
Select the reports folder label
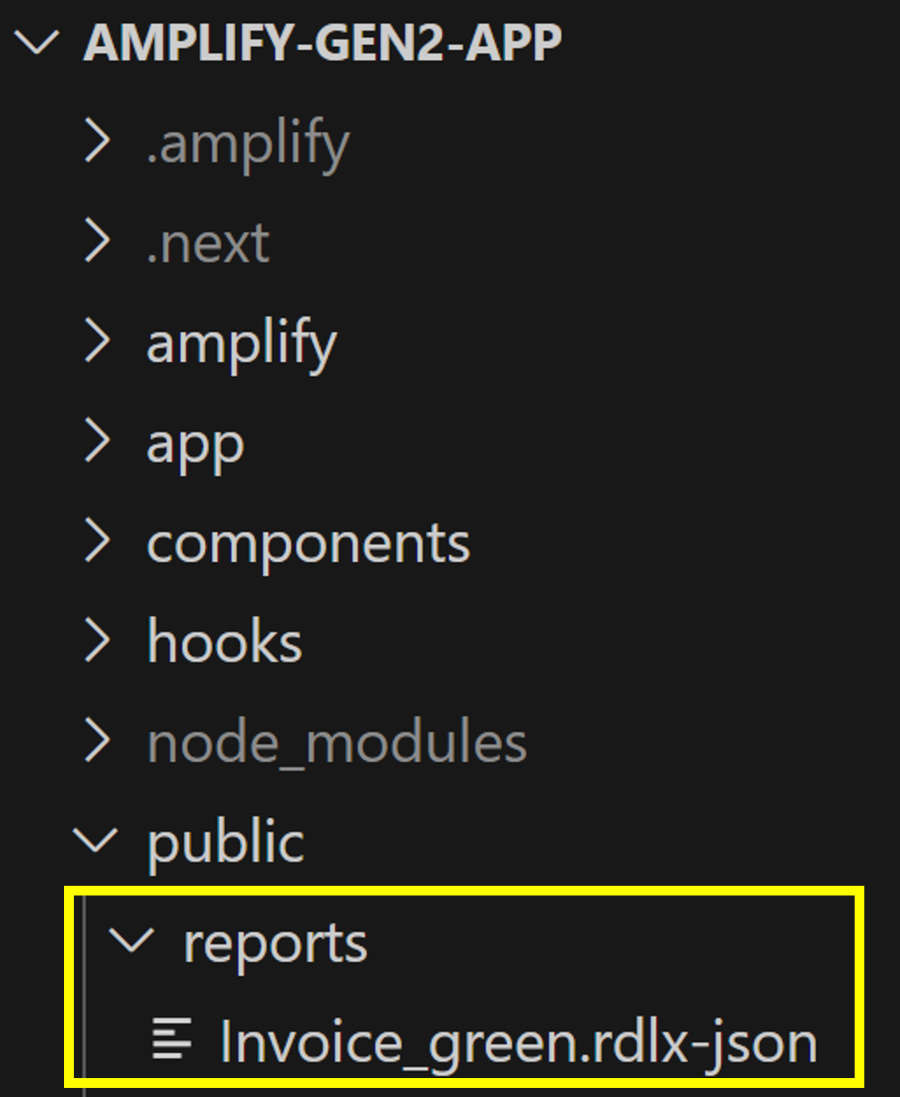click(275, 944)
